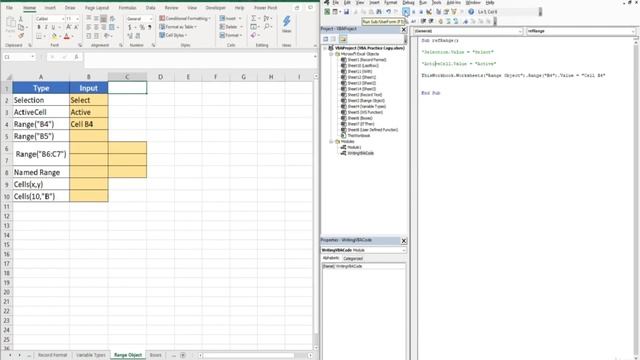
Task: Click the View Microsoft Excel icon in VBA toolbar
Action: pos(327,12)
